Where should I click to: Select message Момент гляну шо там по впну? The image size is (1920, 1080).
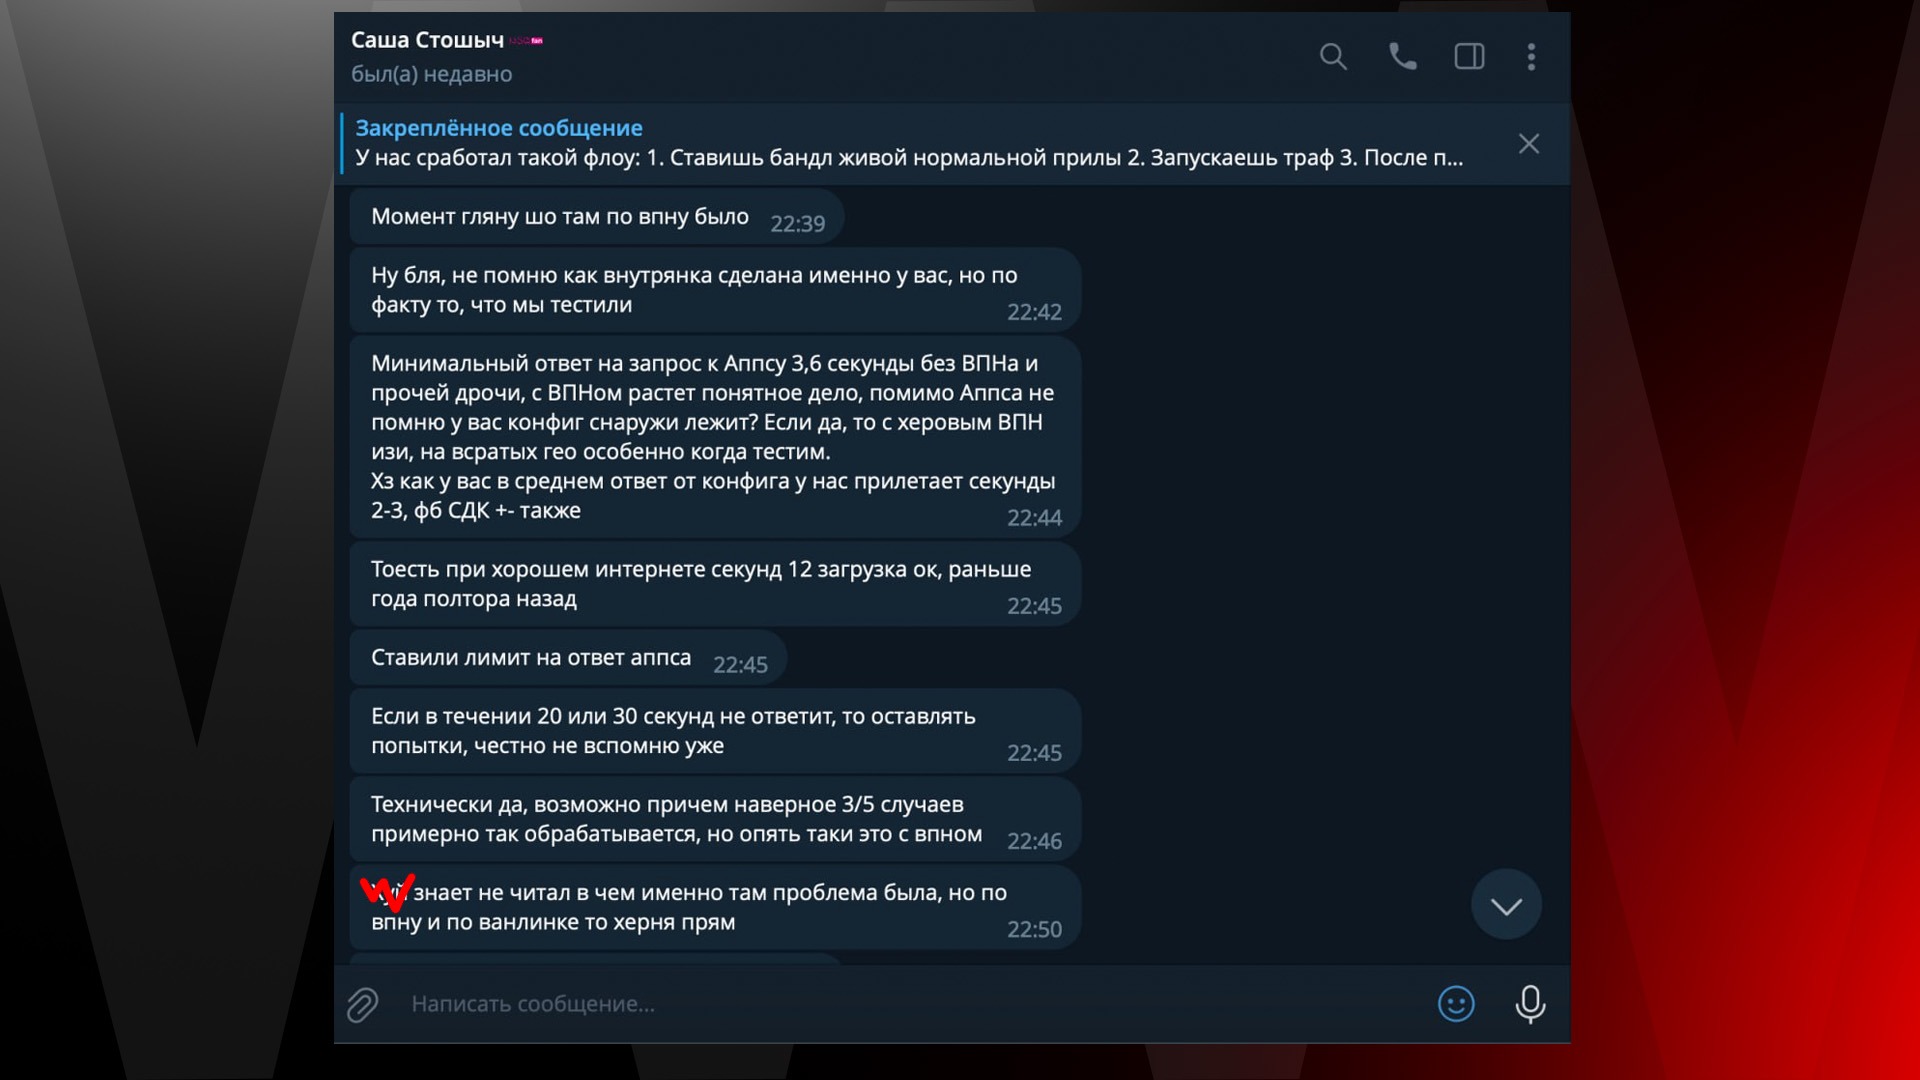tap(596, 217)
